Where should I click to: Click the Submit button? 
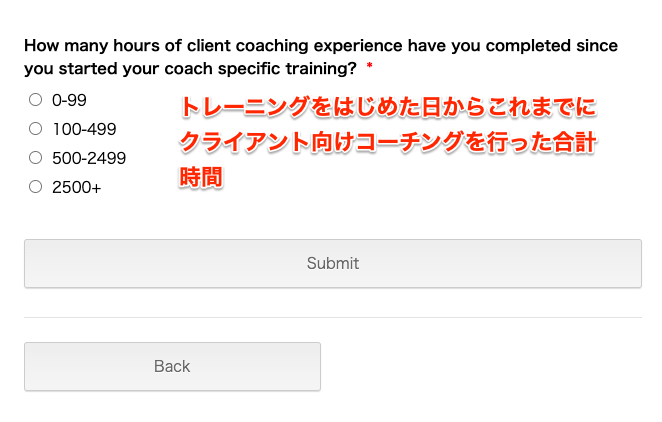(332, 264)
